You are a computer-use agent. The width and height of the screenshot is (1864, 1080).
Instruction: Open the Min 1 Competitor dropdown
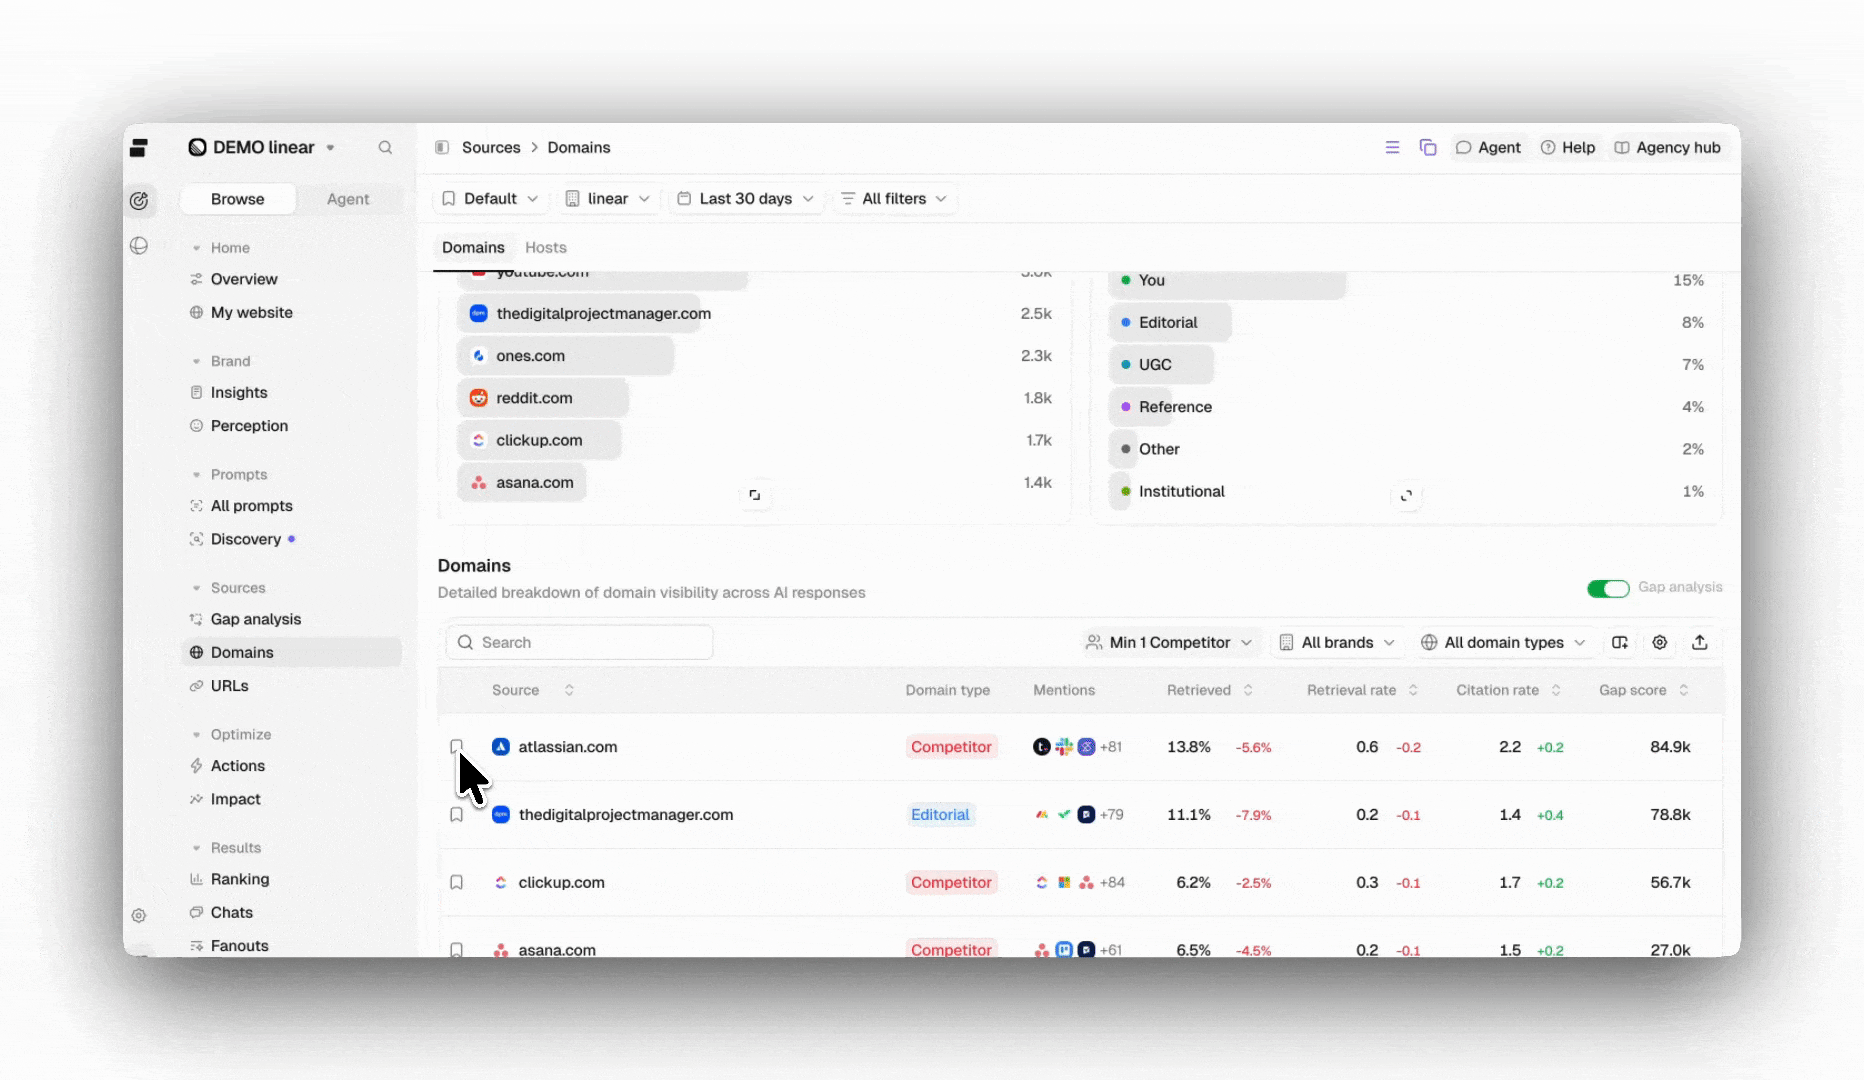point(1169,642)
